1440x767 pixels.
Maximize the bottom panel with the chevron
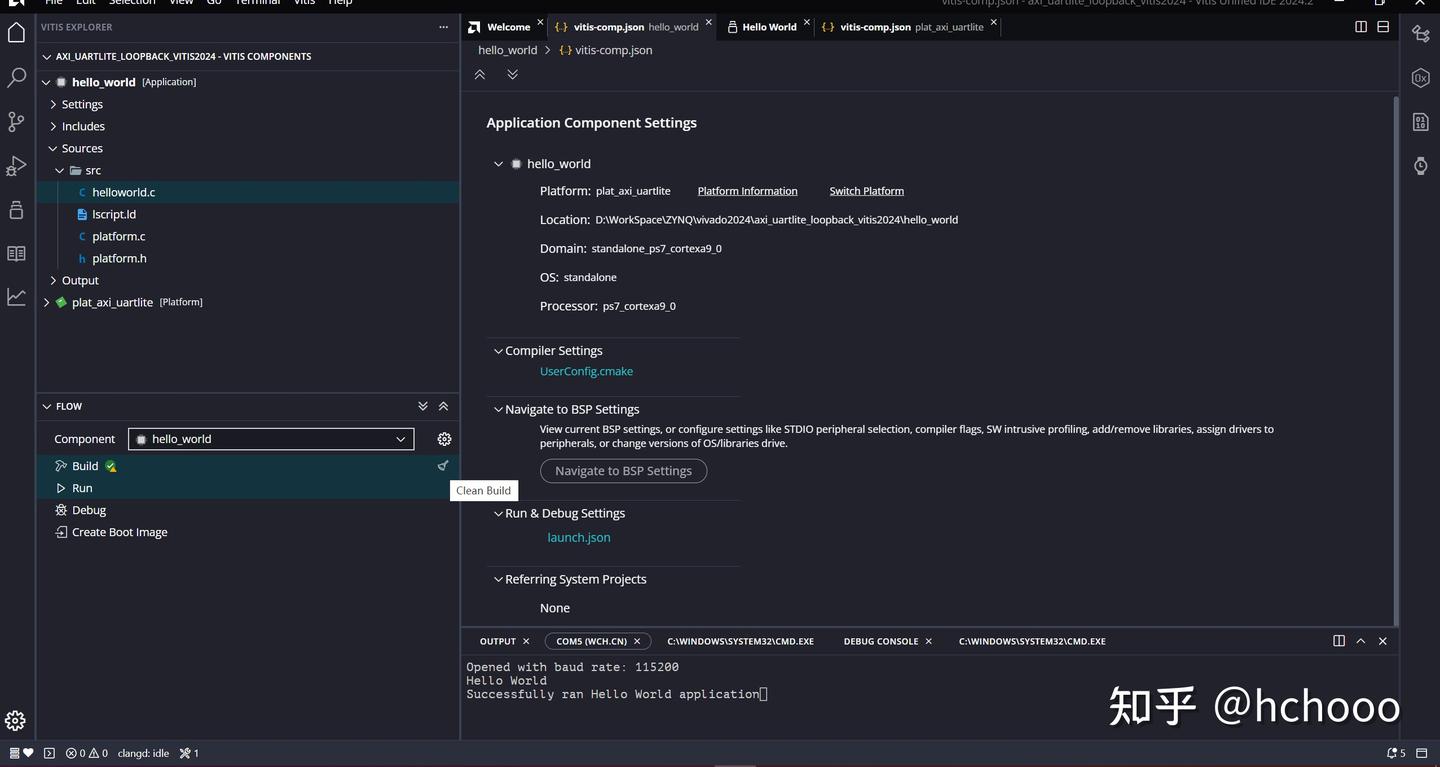click(1361, 641)
